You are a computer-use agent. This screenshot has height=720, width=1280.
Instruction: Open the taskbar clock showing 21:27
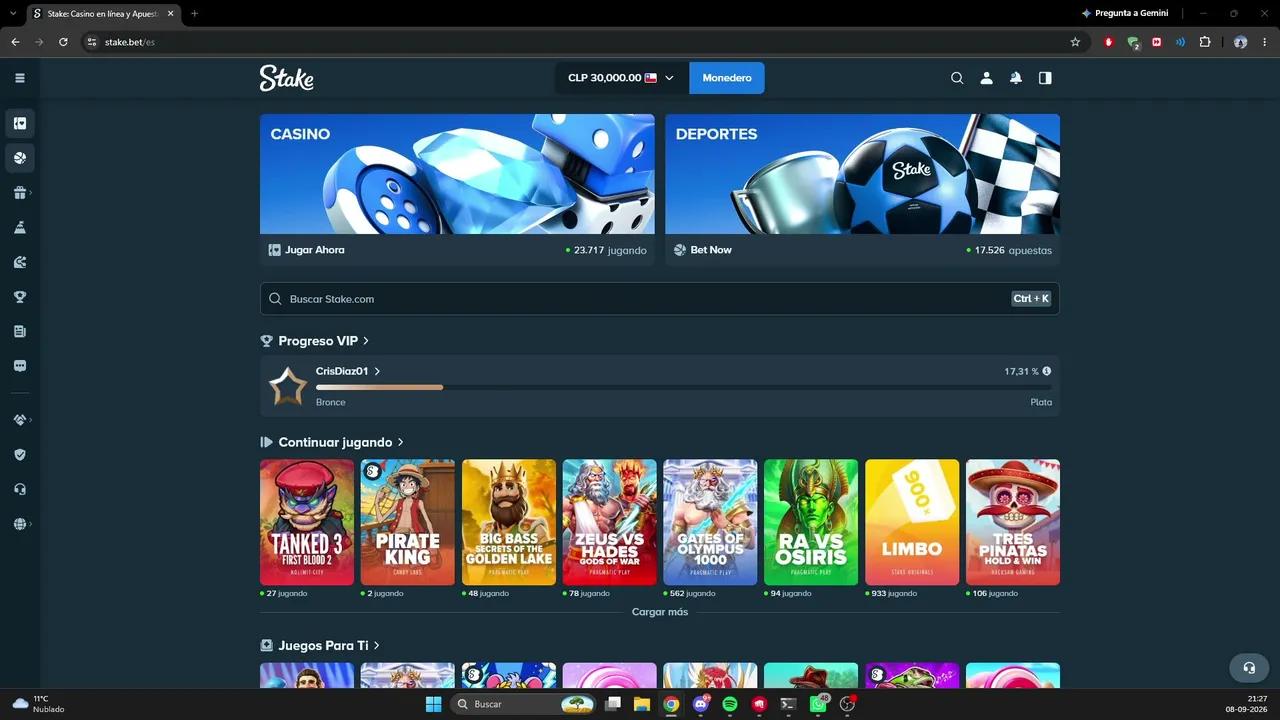[x=1248, y=704]
